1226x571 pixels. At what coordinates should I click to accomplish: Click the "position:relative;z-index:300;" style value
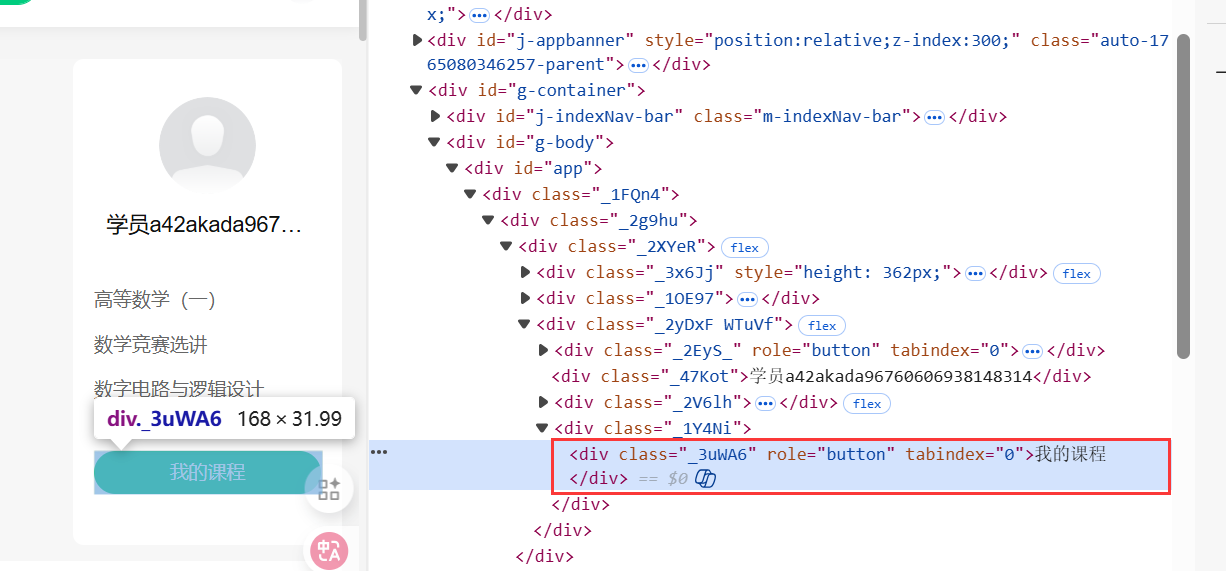click(x=865, y=40)
